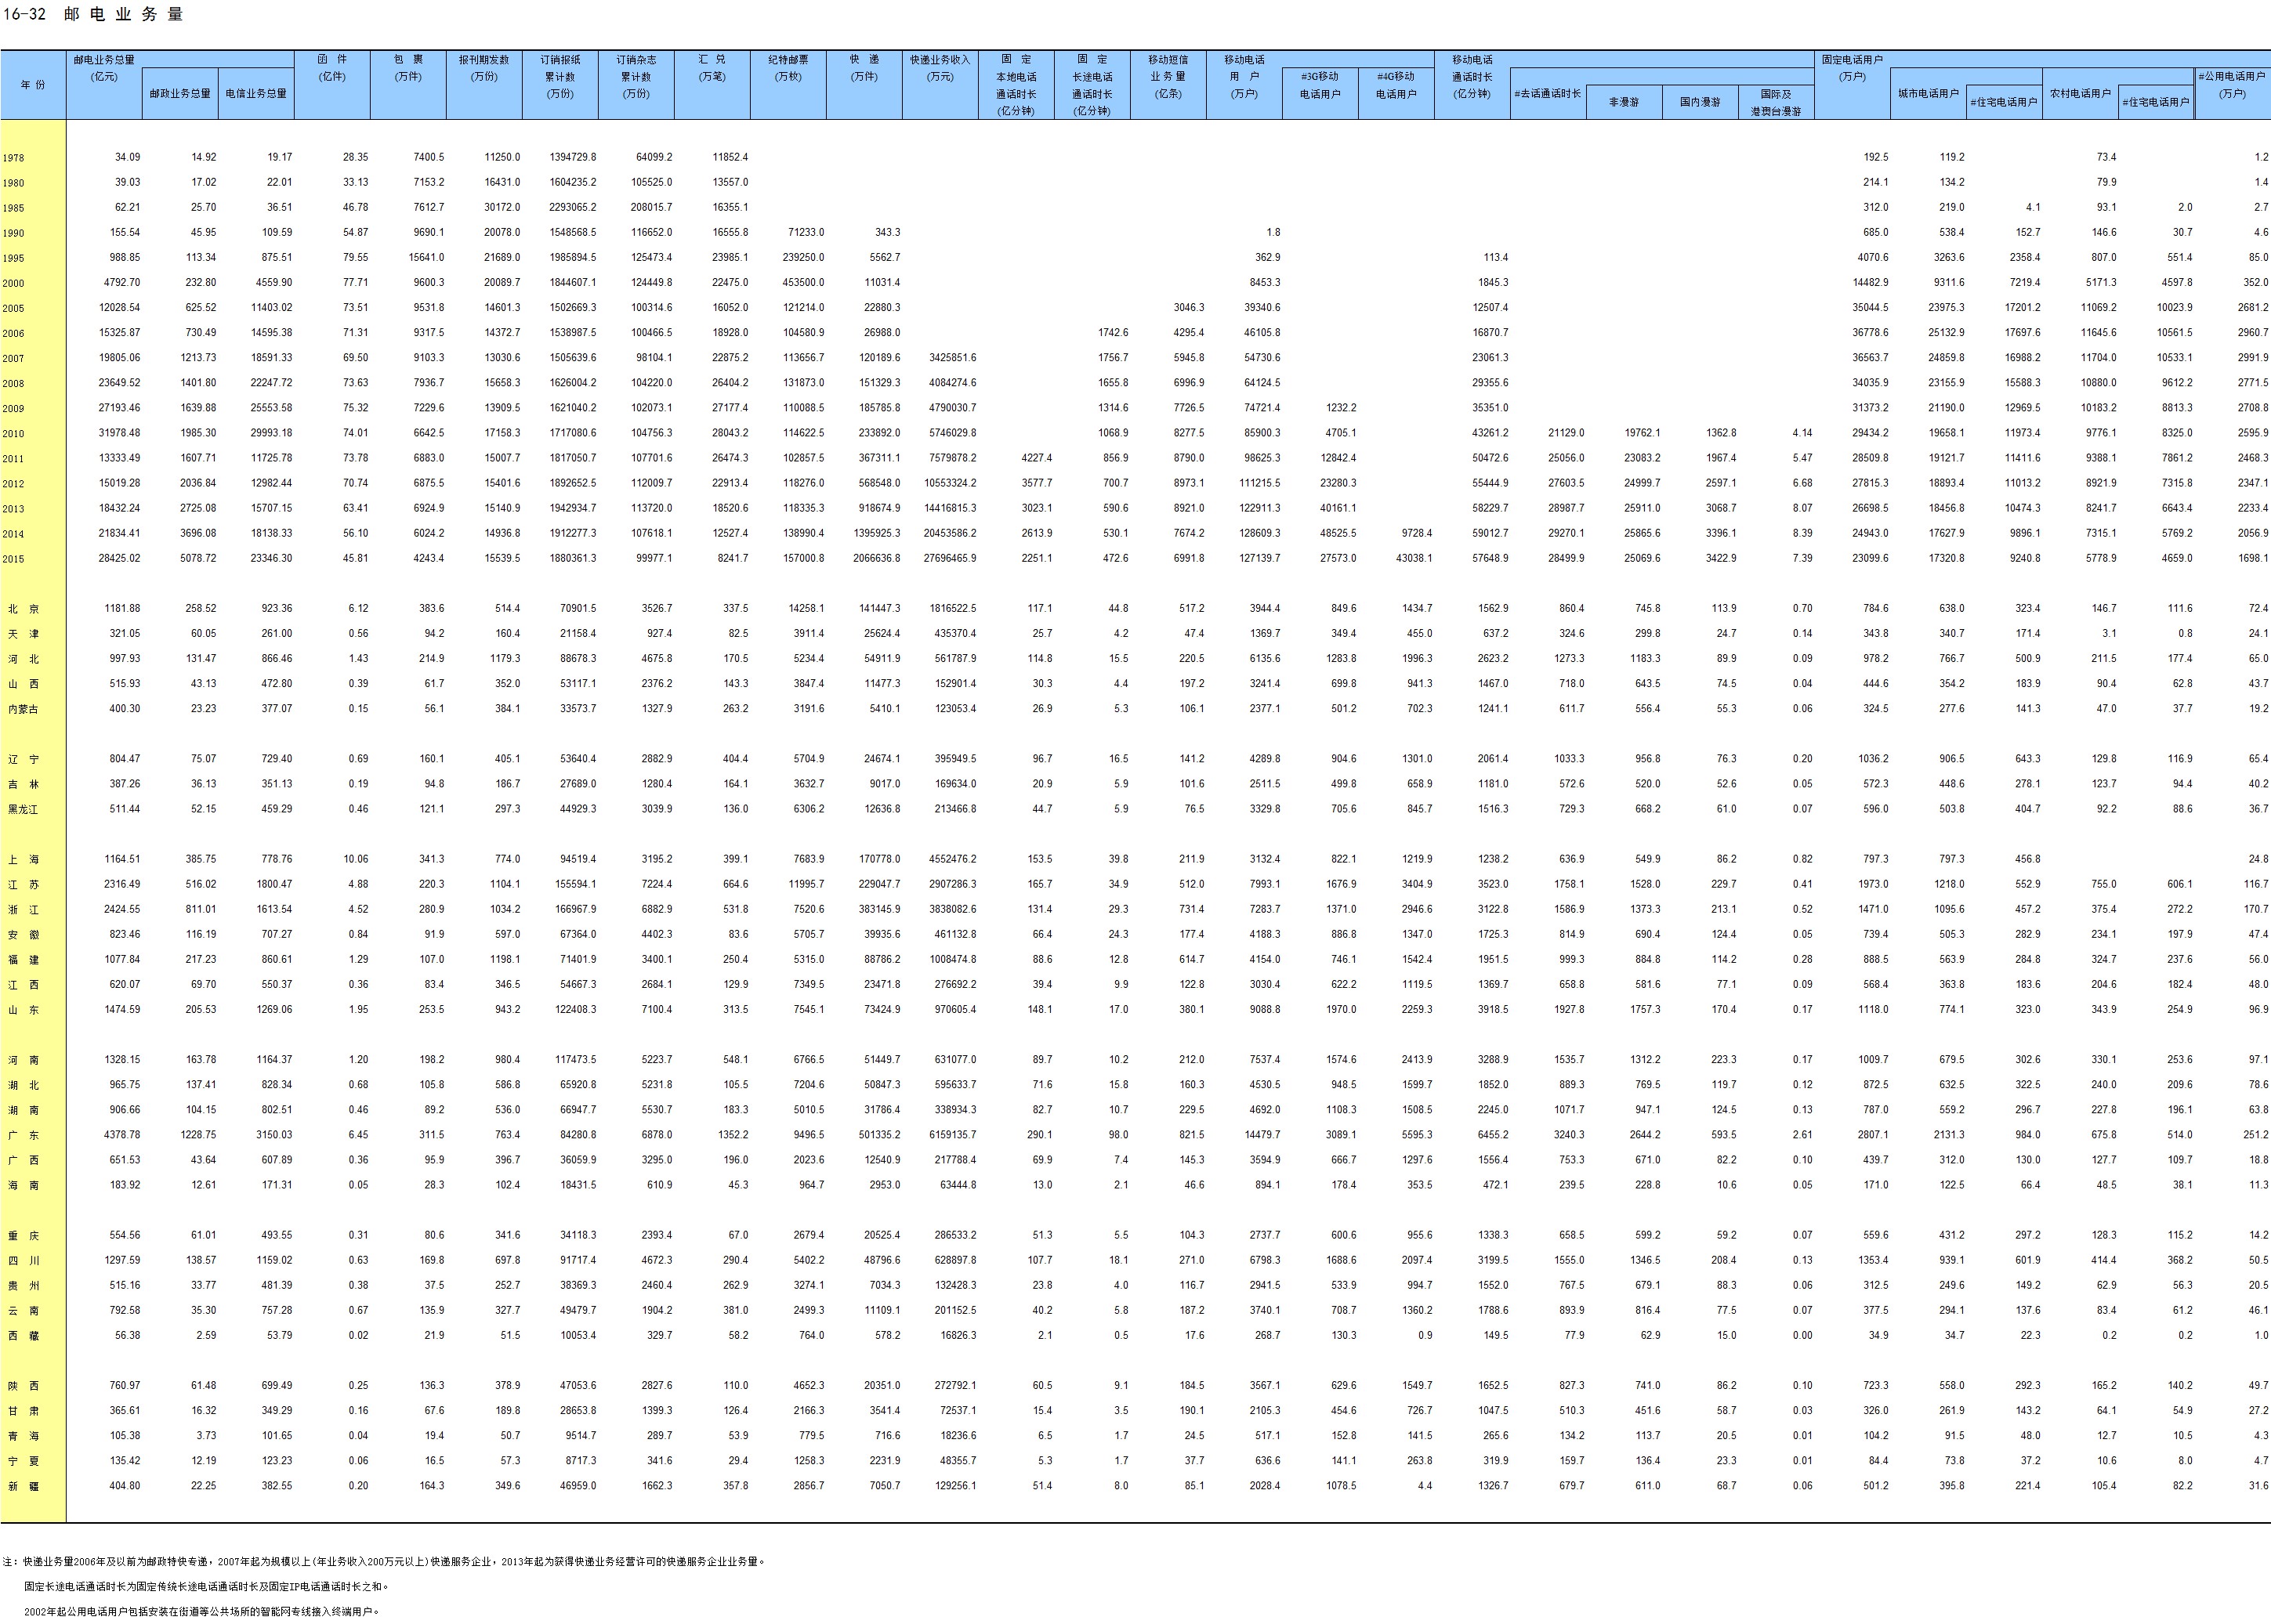
Task: Click the 非漫游 subheader
Action: coord(1624,102)
